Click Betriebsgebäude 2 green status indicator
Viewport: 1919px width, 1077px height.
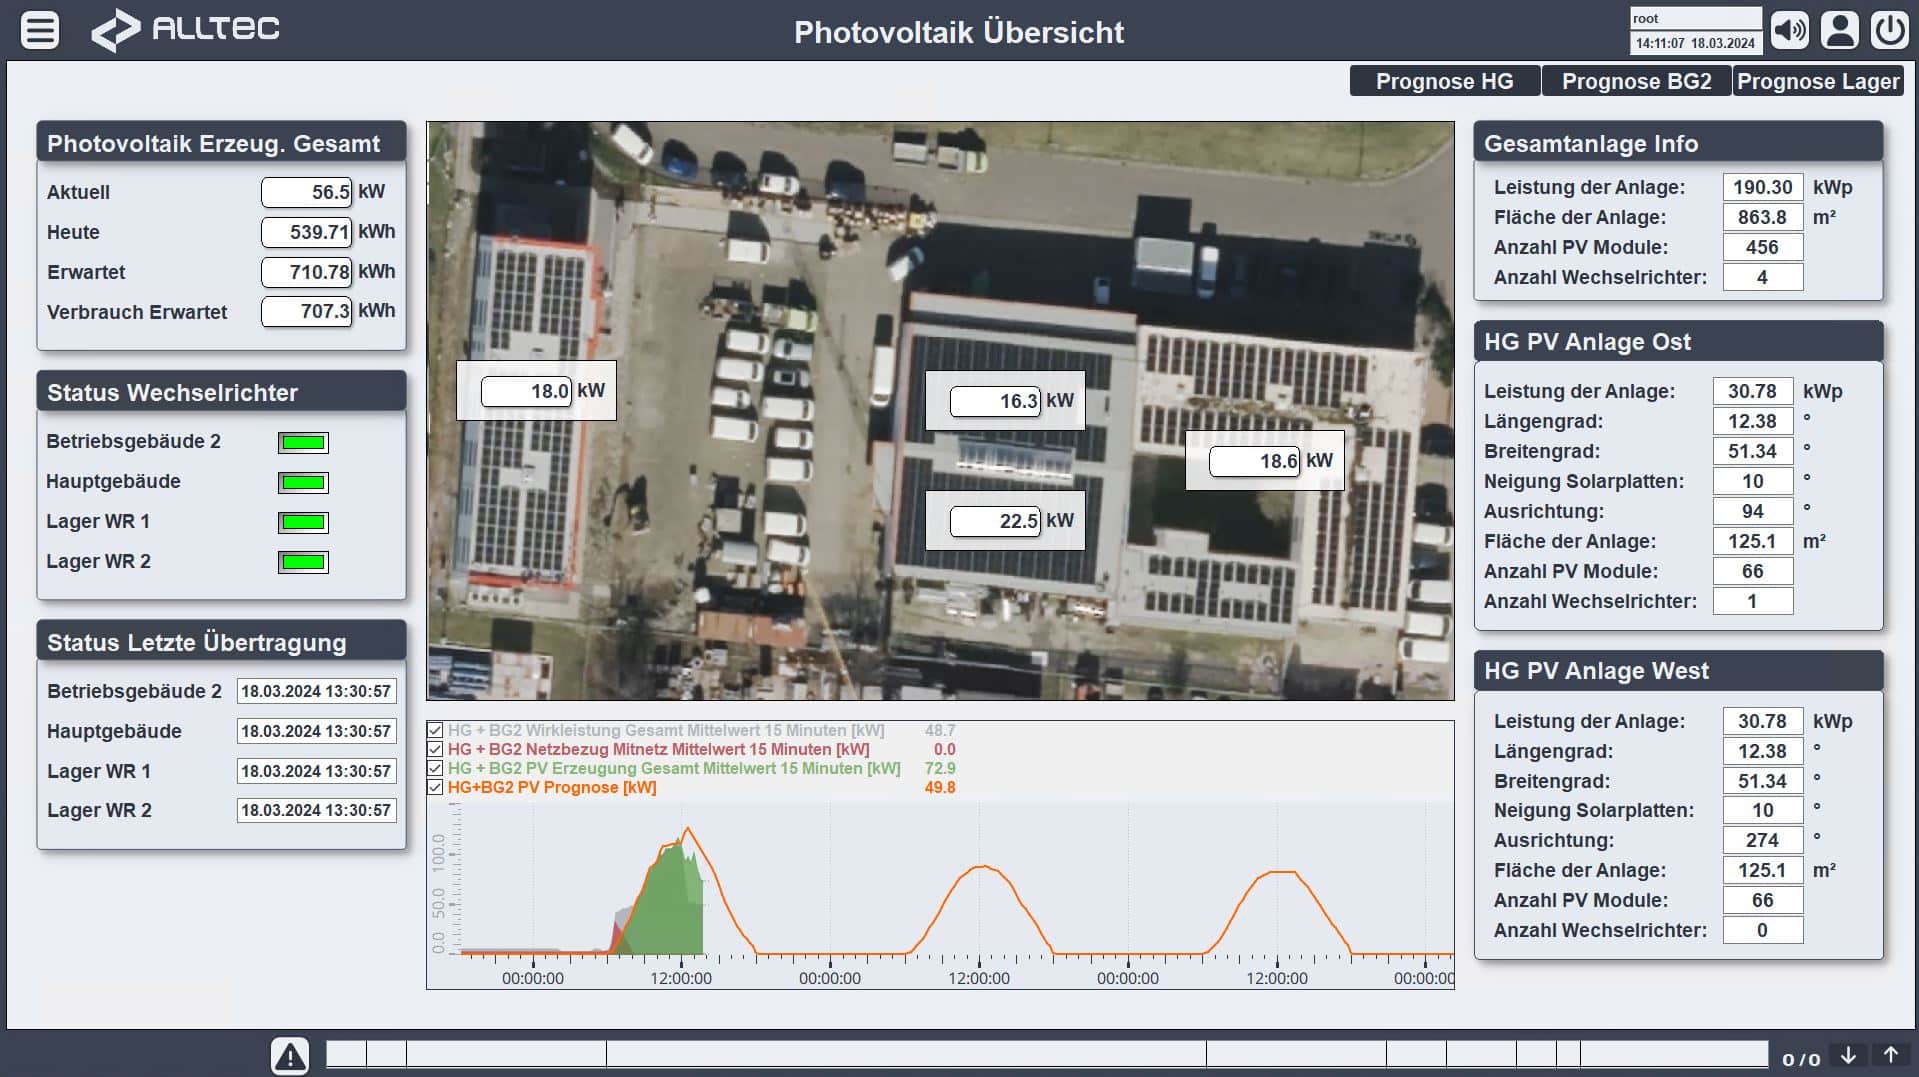(303, 442)
